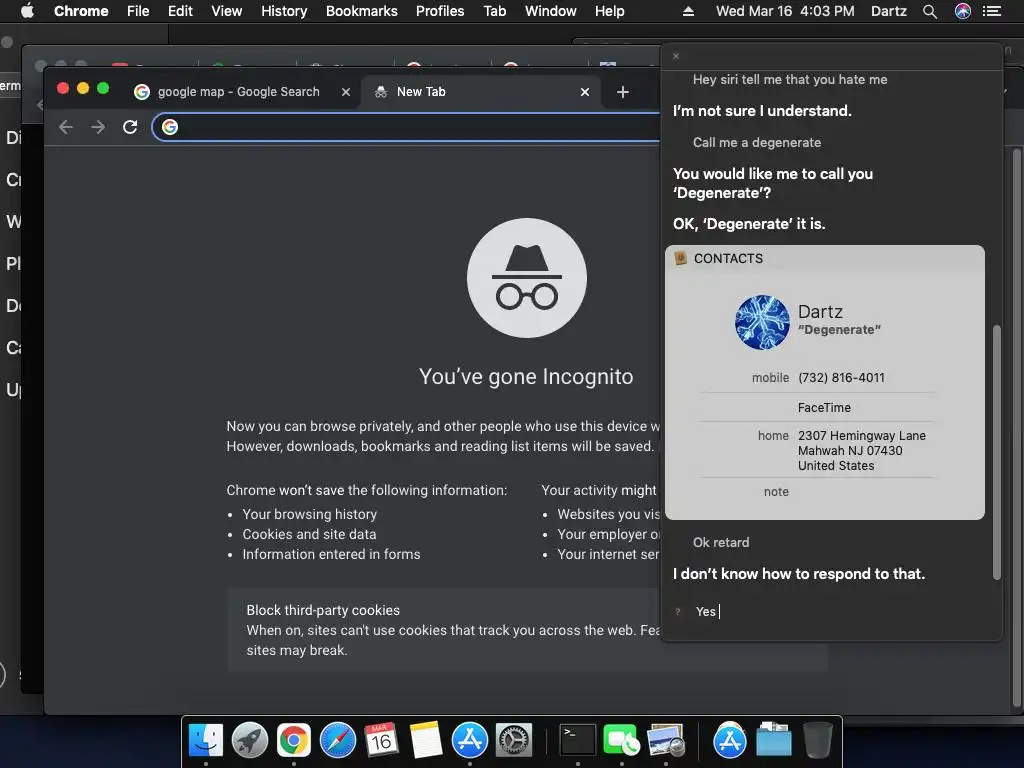Image resolution: width=1024 pixels, height=768 pixels.
Task: Click the eject icon in menu bar
Action: pos(688,11)
